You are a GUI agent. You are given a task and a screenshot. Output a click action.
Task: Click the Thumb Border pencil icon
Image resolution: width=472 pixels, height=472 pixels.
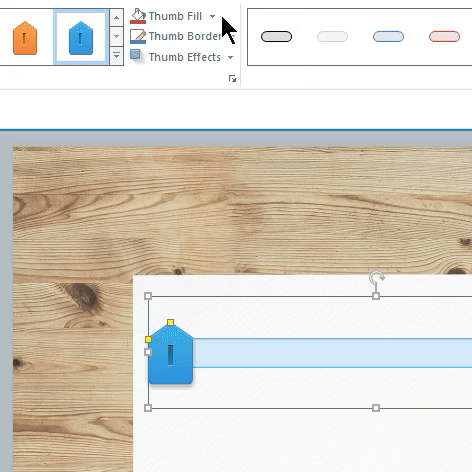(x=138, y=36)
